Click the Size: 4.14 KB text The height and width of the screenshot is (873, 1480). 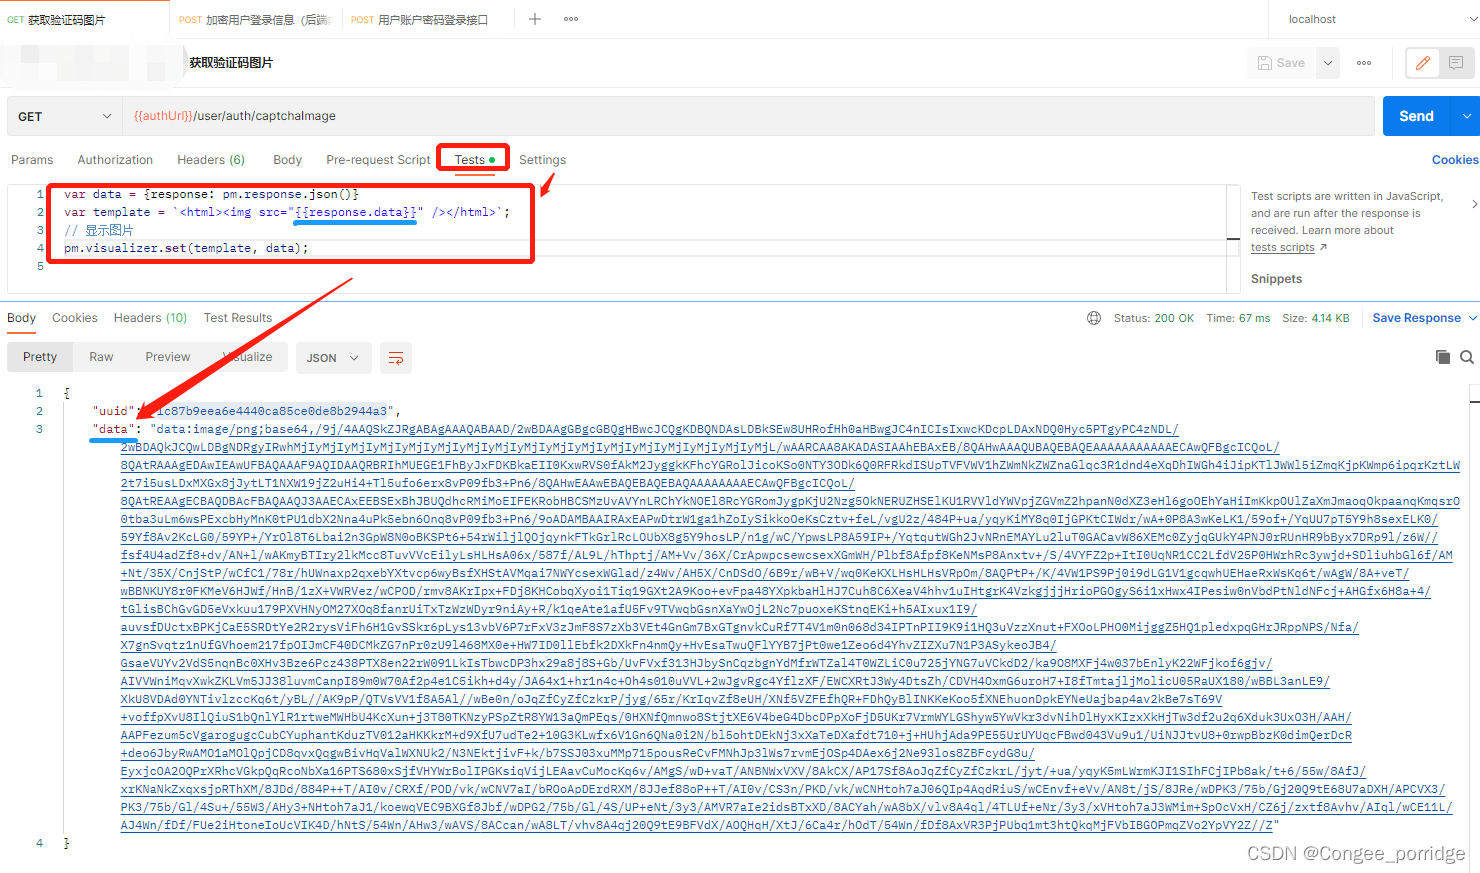pos(1316,318)
